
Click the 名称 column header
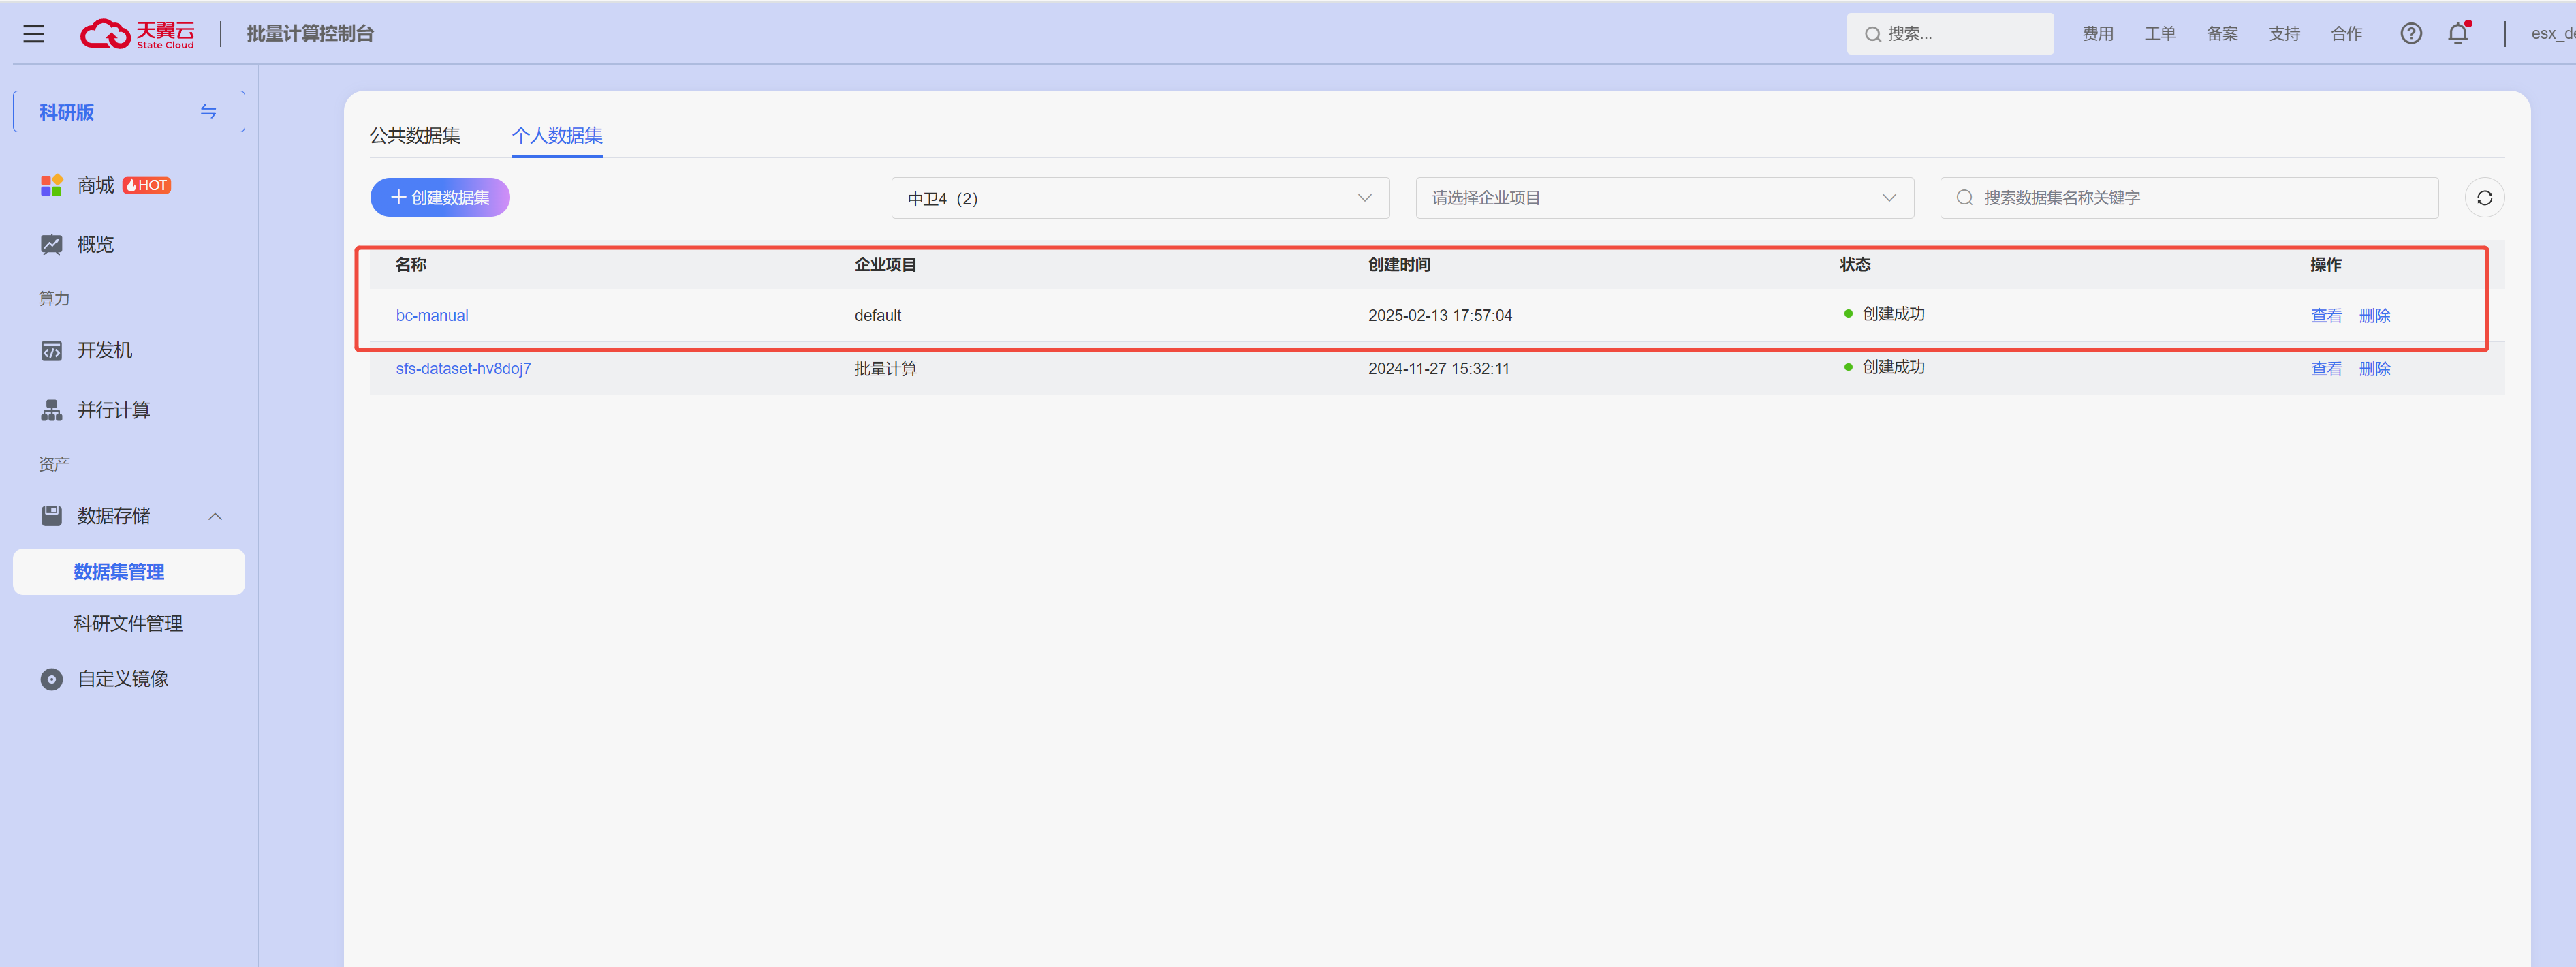point(411,264)
